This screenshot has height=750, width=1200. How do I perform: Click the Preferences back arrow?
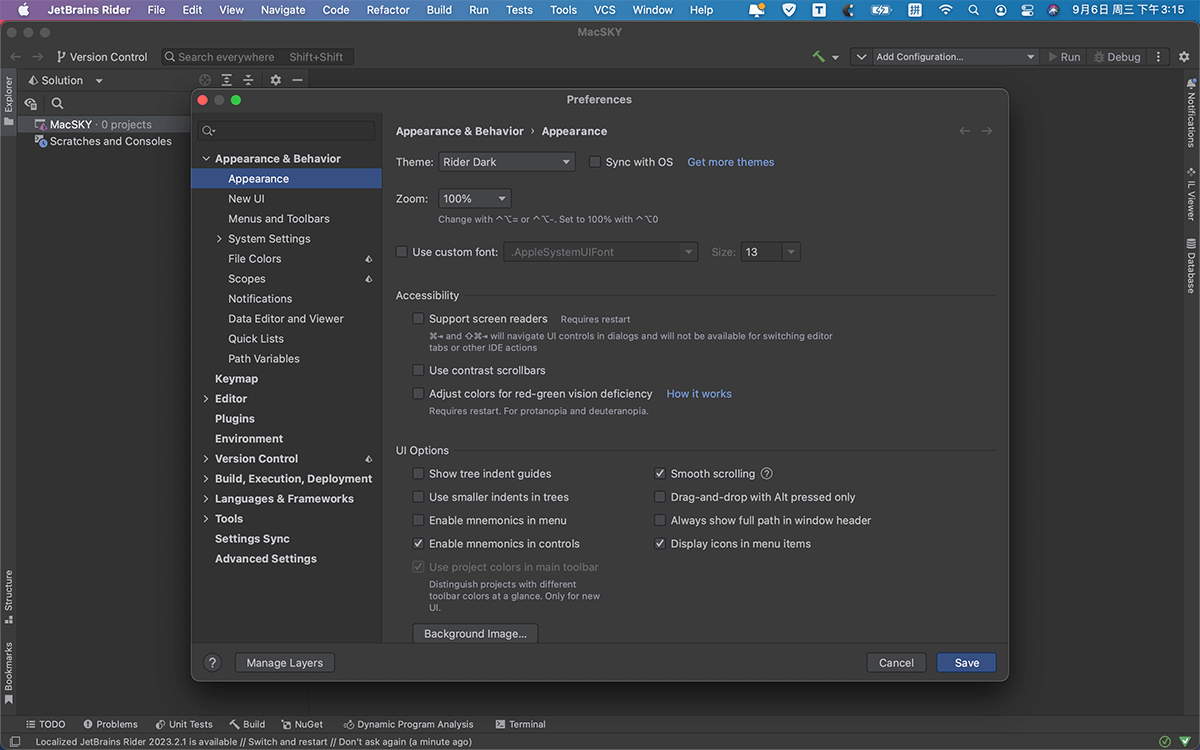965,131
